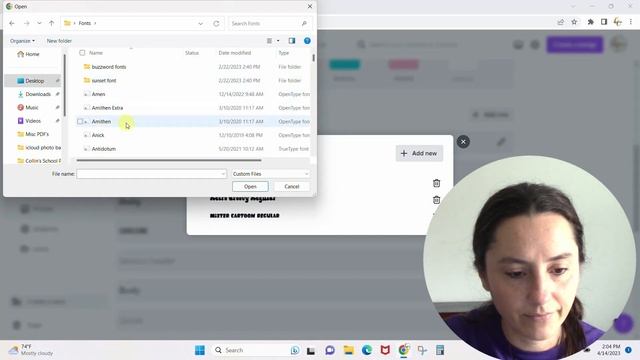Screen dimensions: 640x360
Task: Select the buzzword fonts folder
Action: [109, 67]
